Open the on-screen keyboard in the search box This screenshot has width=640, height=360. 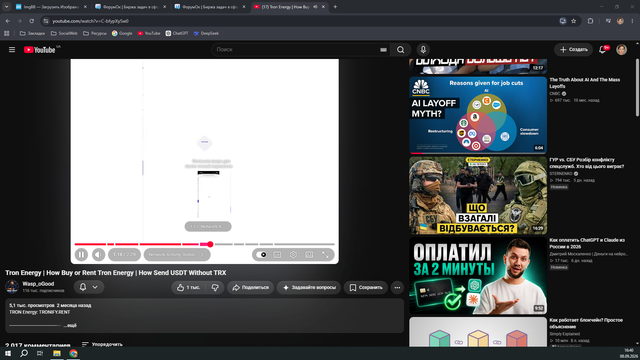pos(383,50)
